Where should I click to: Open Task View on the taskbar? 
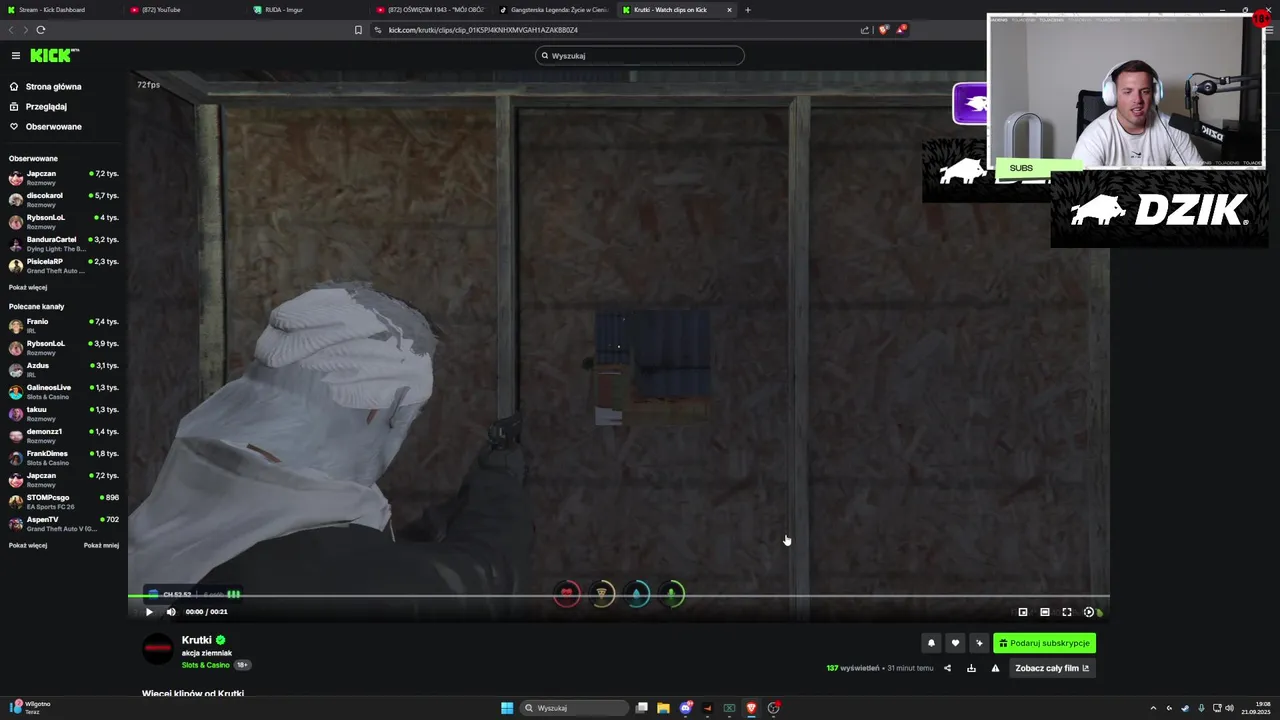pyautogui.click(x=641, y=708)
